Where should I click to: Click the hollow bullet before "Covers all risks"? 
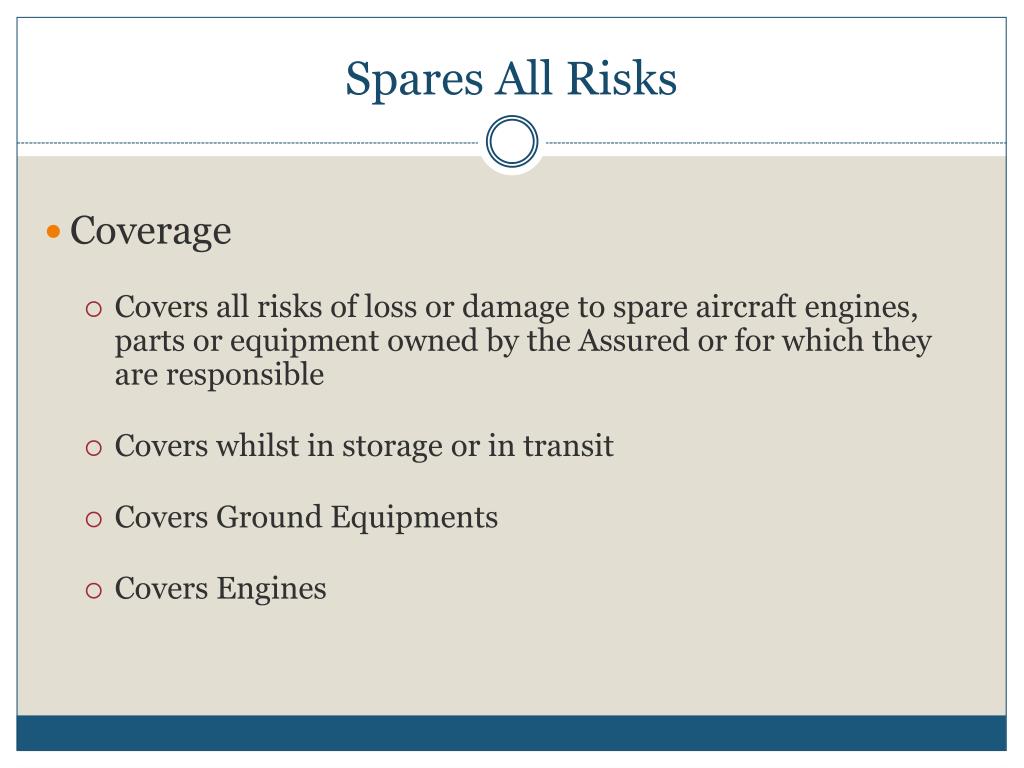[94, 310]
